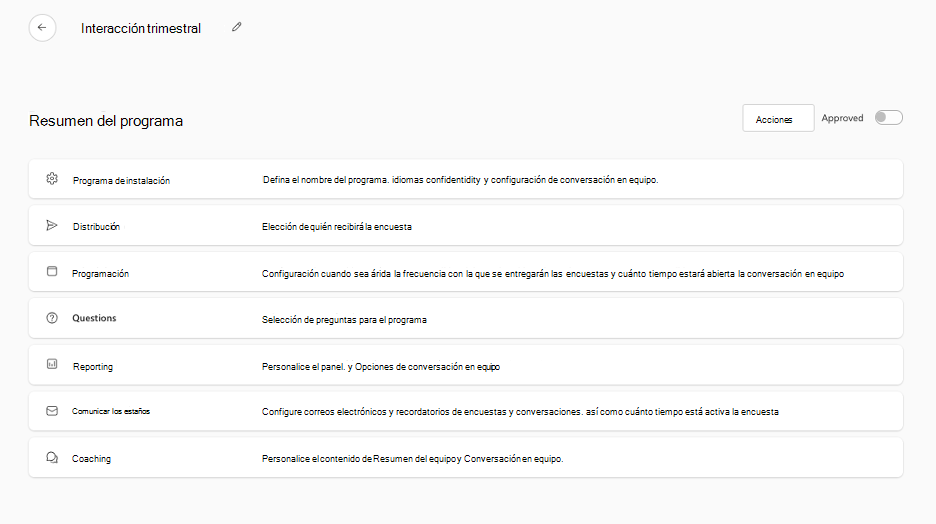Click the question mark Questions icon
The height and width of the screenshot is (524, 936).
click(52, 318)
